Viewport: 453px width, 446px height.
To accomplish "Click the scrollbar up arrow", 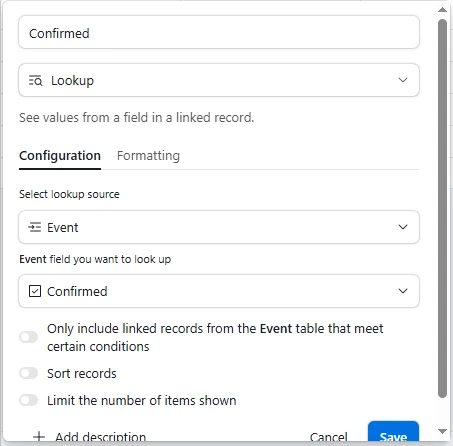I will 442,10.
